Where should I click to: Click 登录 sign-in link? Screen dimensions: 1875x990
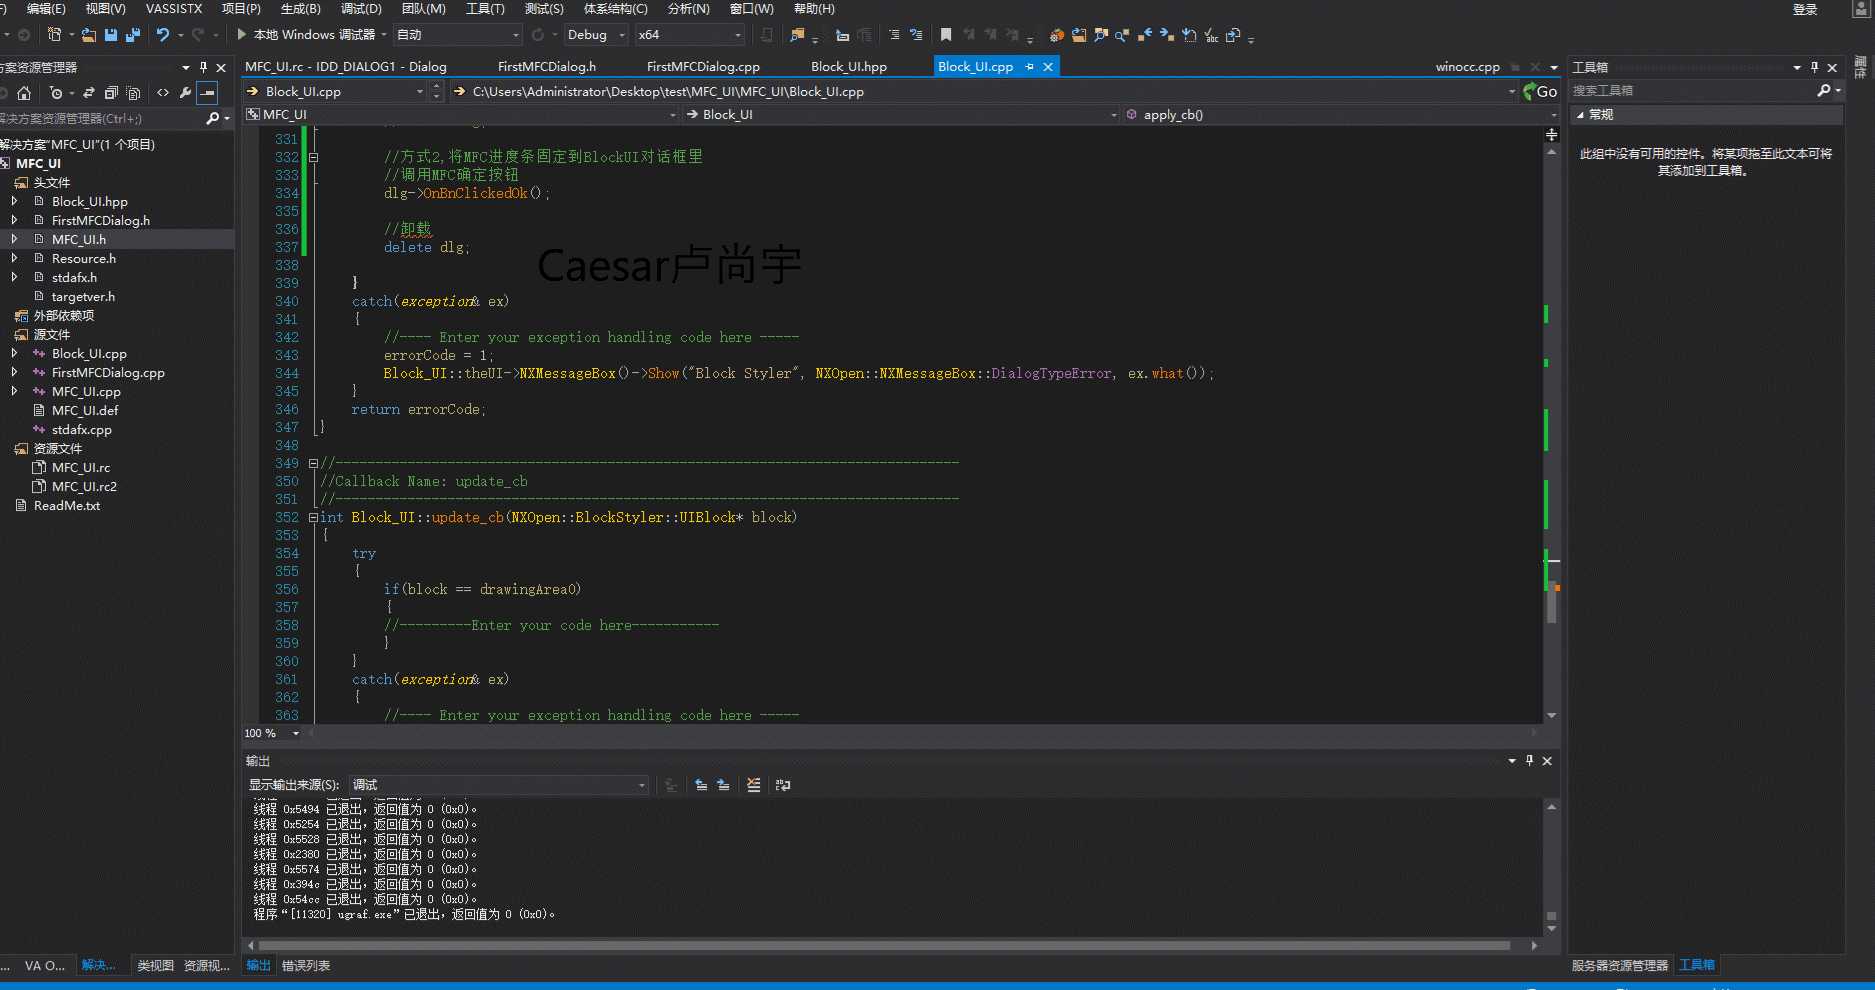[x=1805, y=9]
